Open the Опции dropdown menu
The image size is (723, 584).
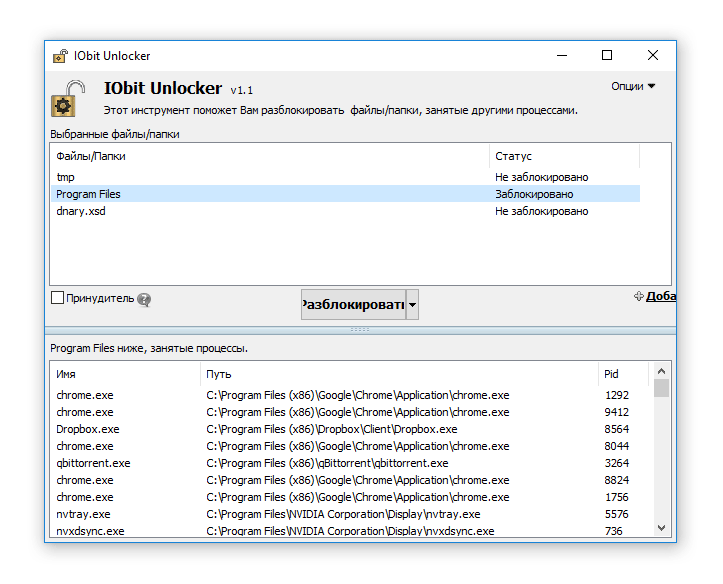pyautogui.click(x=633, y=86)
